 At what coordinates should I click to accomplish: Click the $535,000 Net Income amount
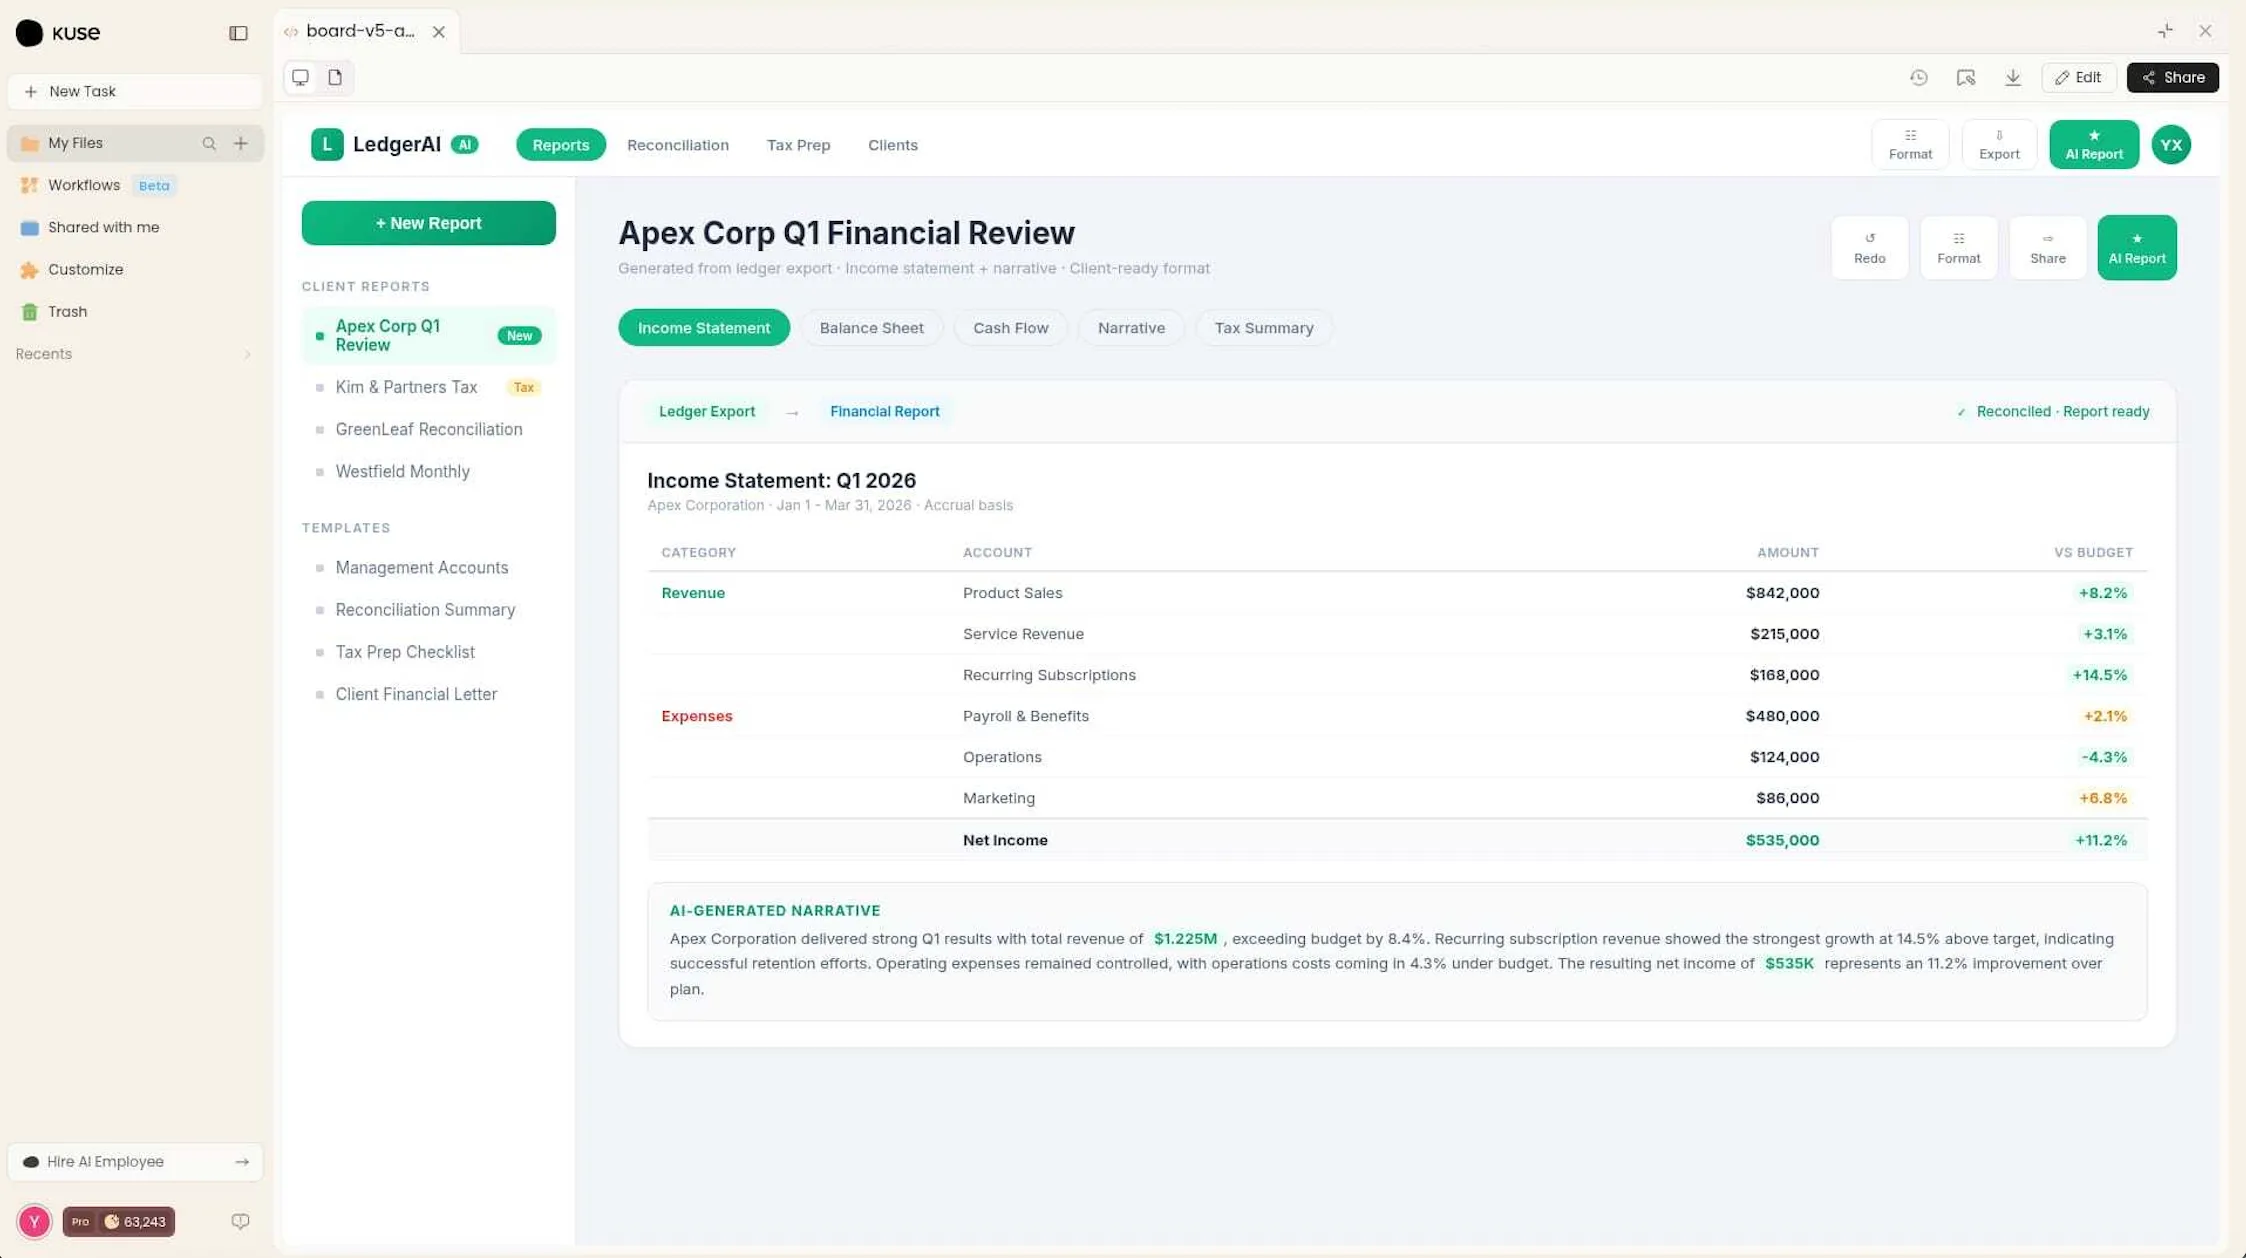[x=1782, y=840]
